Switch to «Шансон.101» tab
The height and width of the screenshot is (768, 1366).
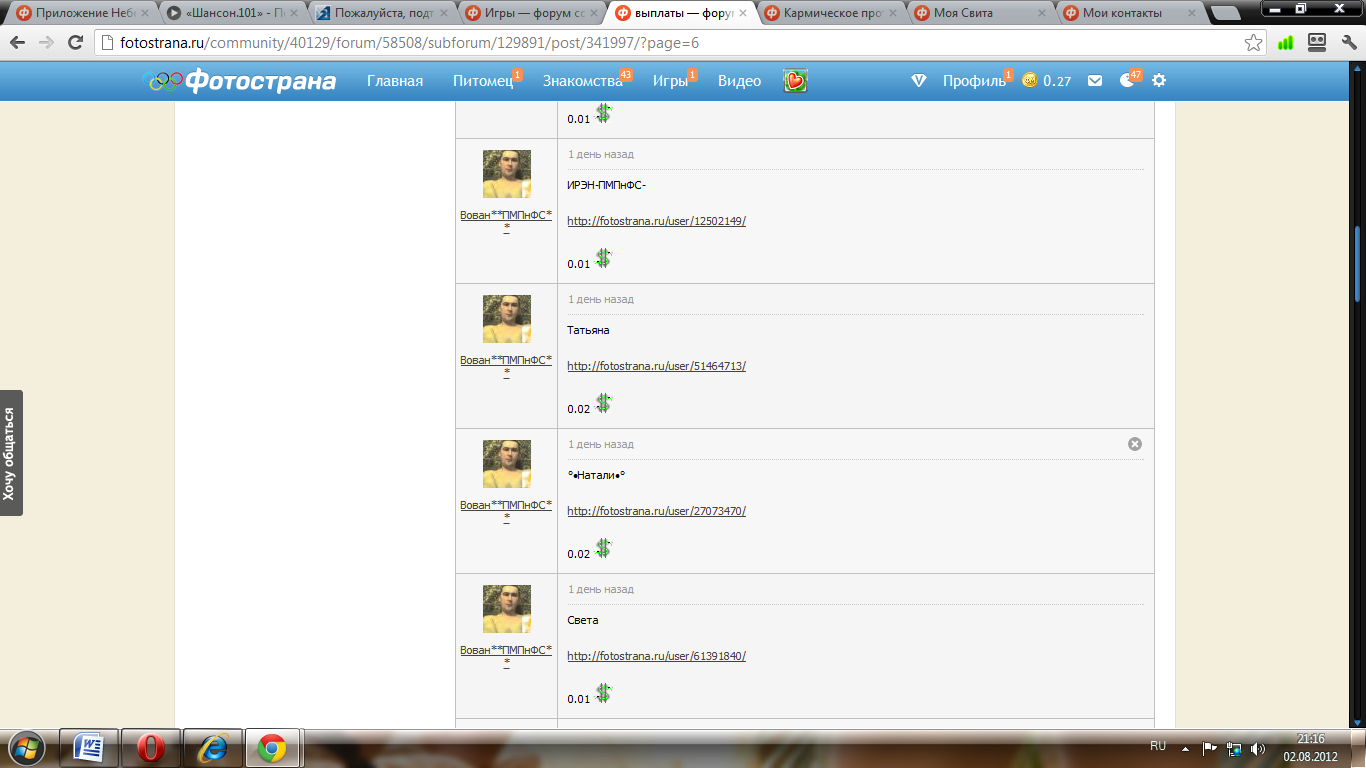(230, 13)
